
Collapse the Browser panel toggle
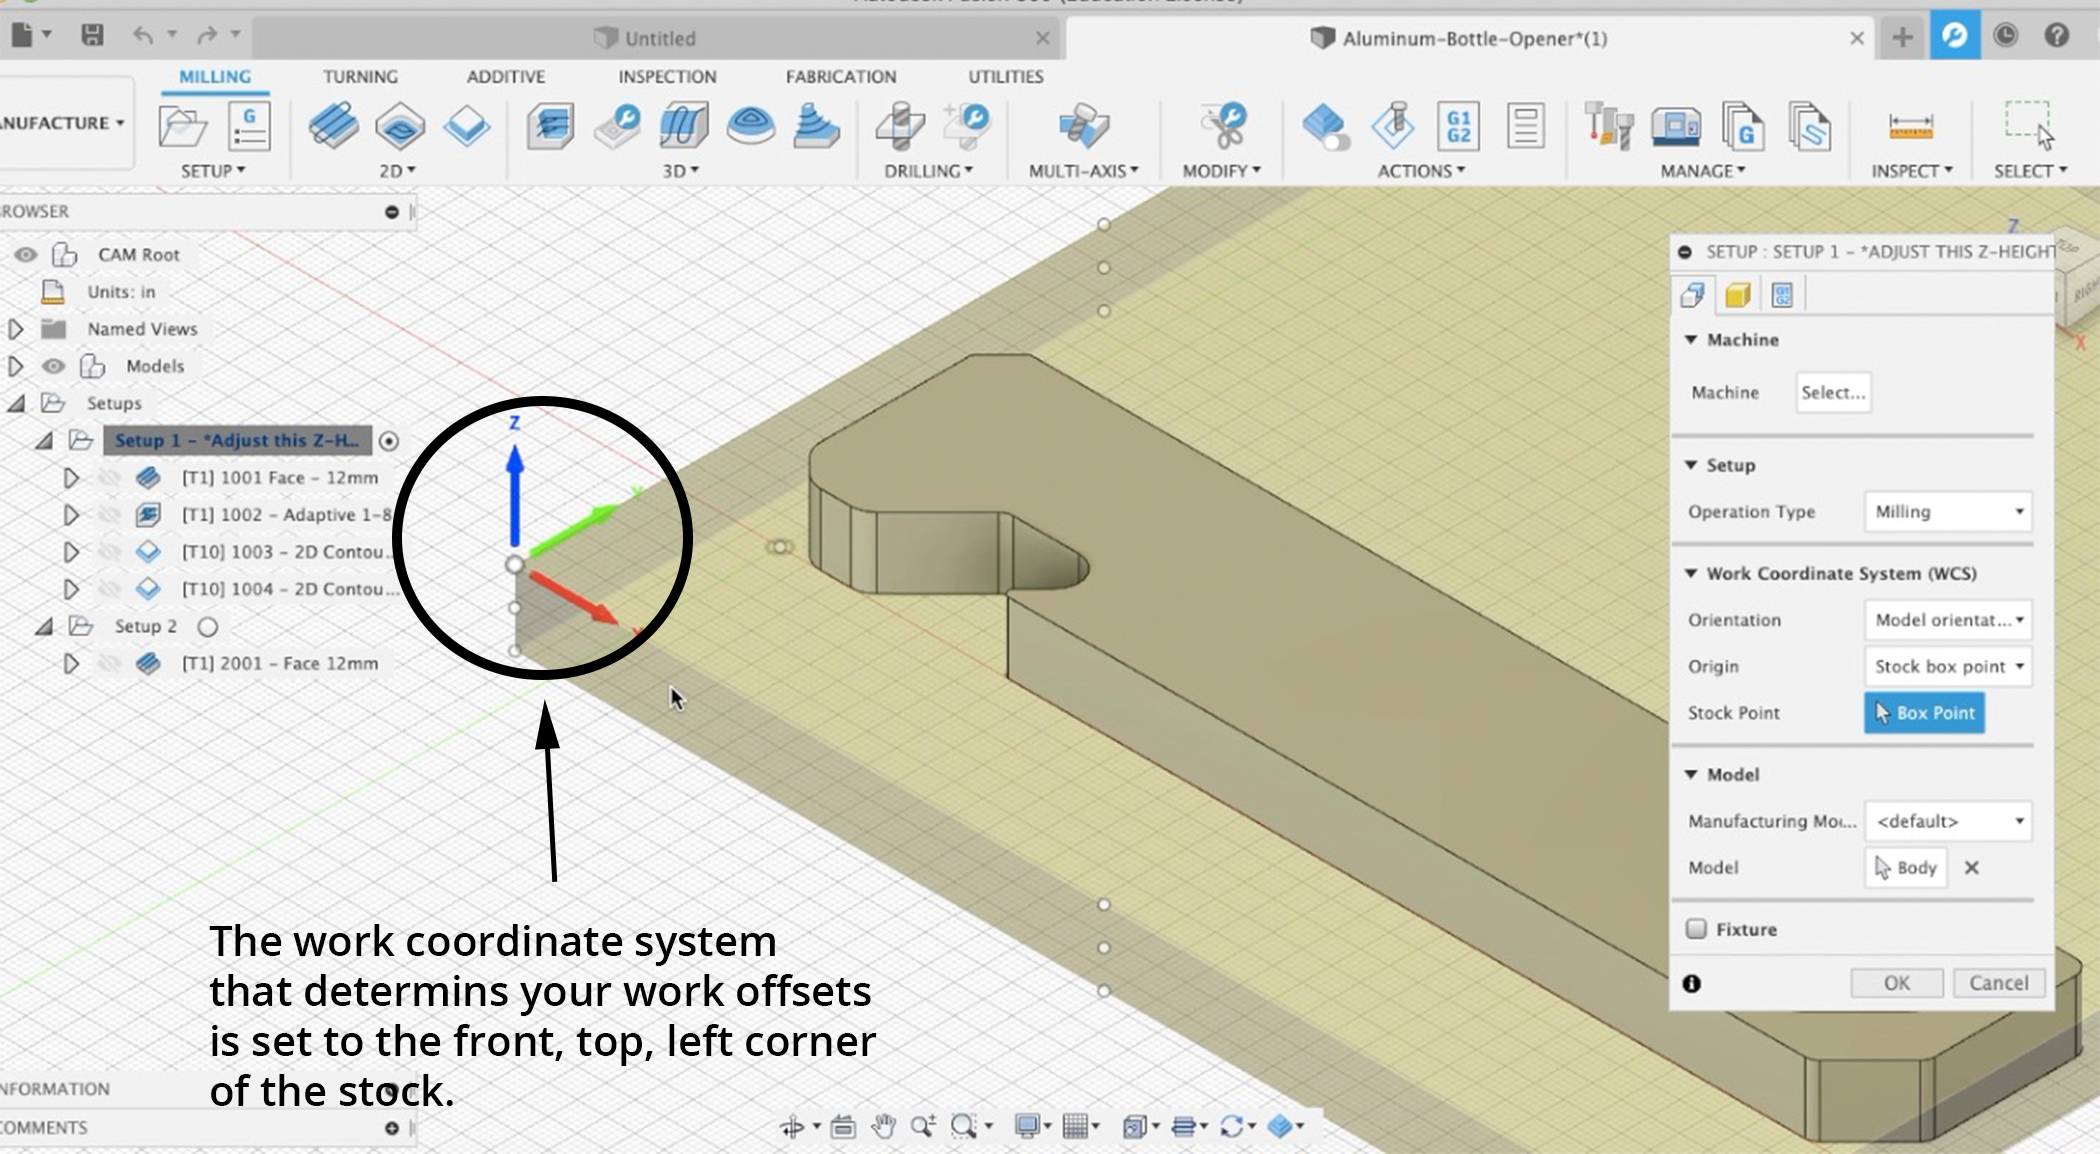(x=392, y=212)
